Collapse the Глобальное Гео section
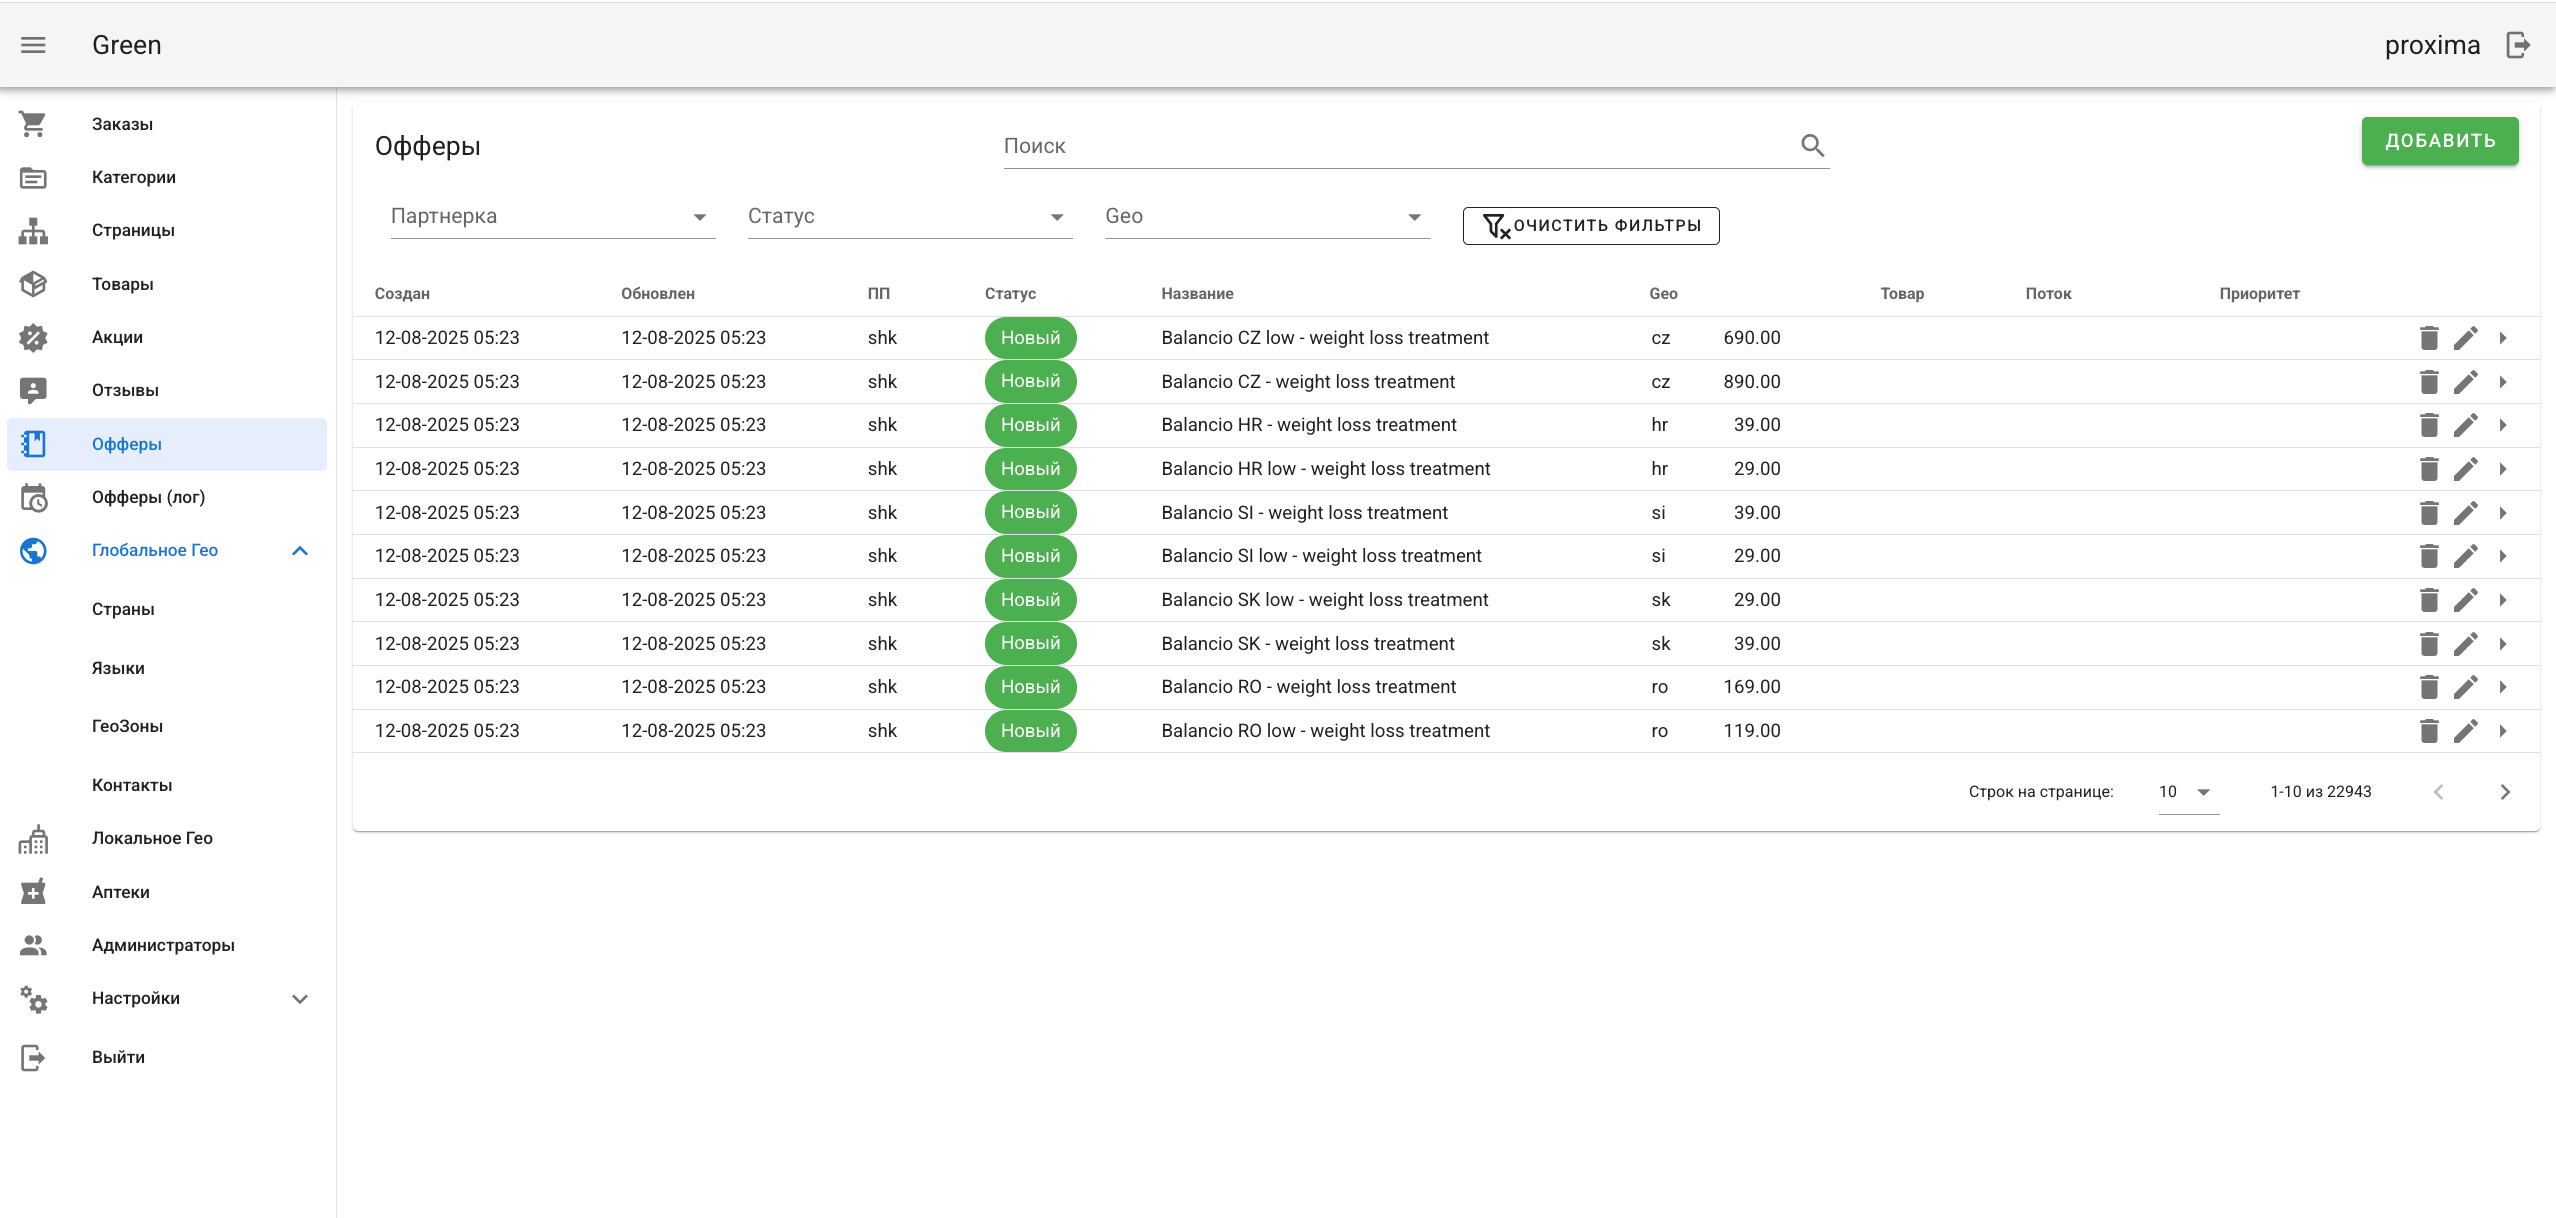The height and width of the screenshot is (1218, 2556). [x=300, y=551]
